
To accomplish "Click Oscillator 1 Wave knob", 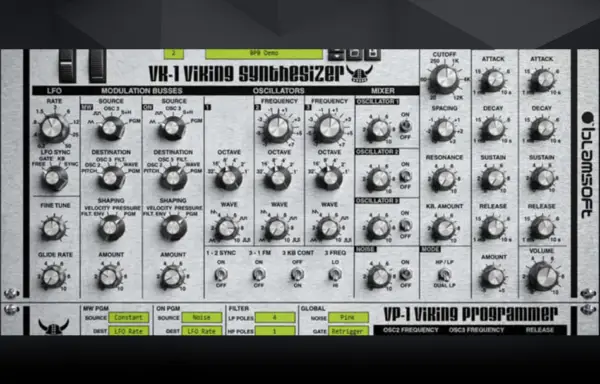I will pyautogui.click(x=227, y=228).
